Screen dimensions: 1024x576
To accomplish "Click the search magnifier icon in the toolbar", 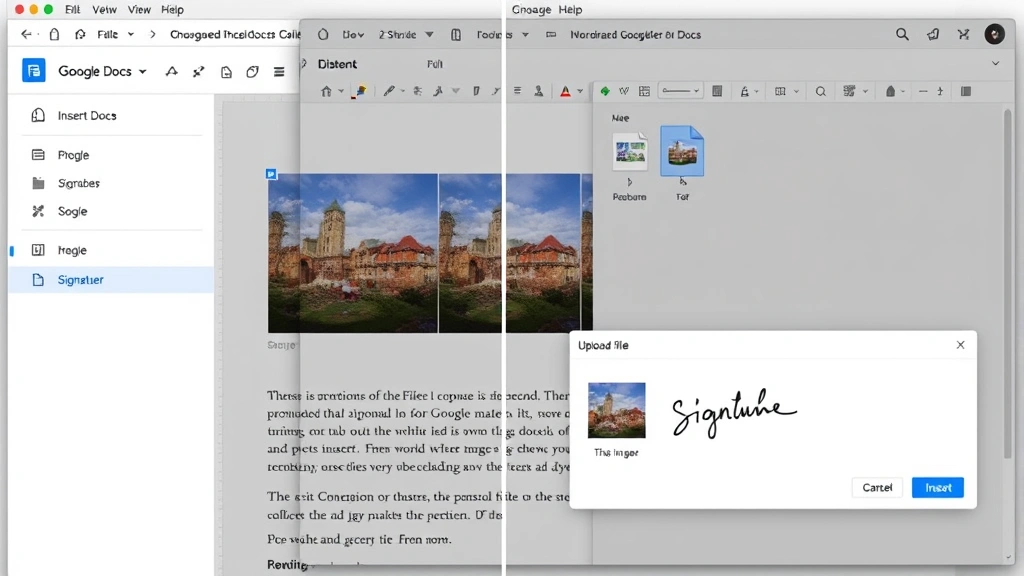I will (820, 91).
